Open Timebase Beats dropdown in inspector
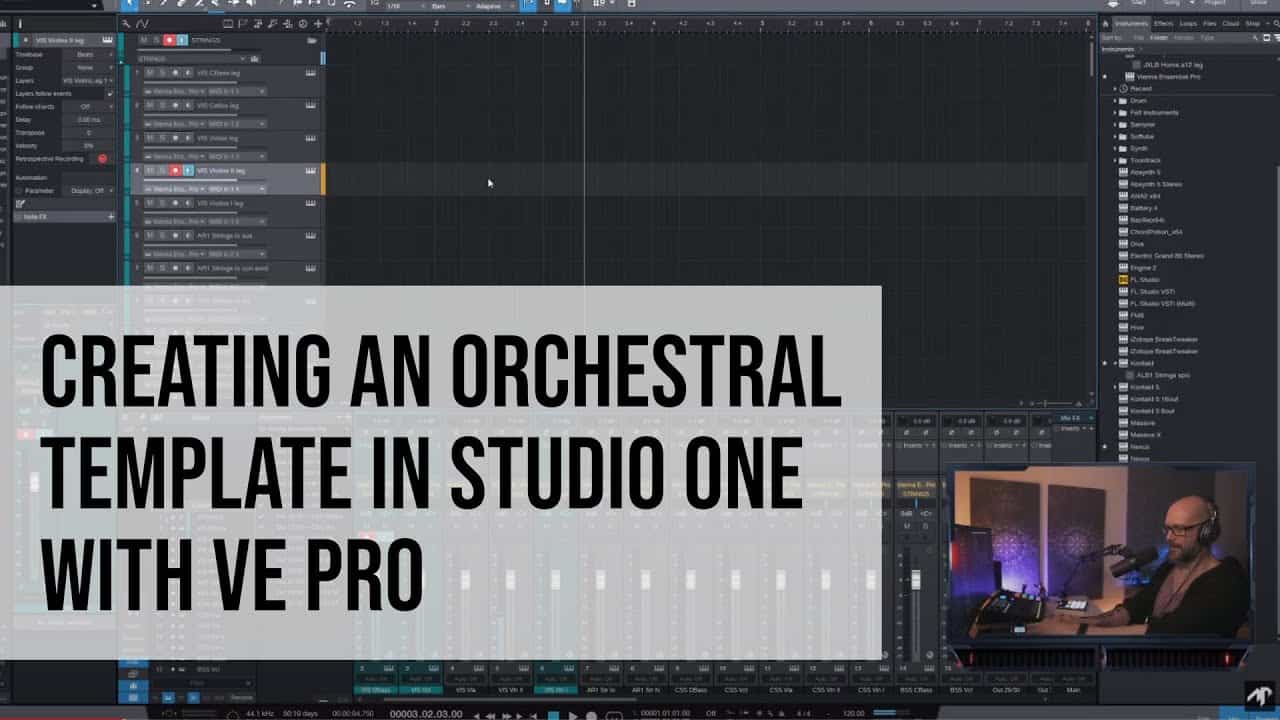 (88, 54)
